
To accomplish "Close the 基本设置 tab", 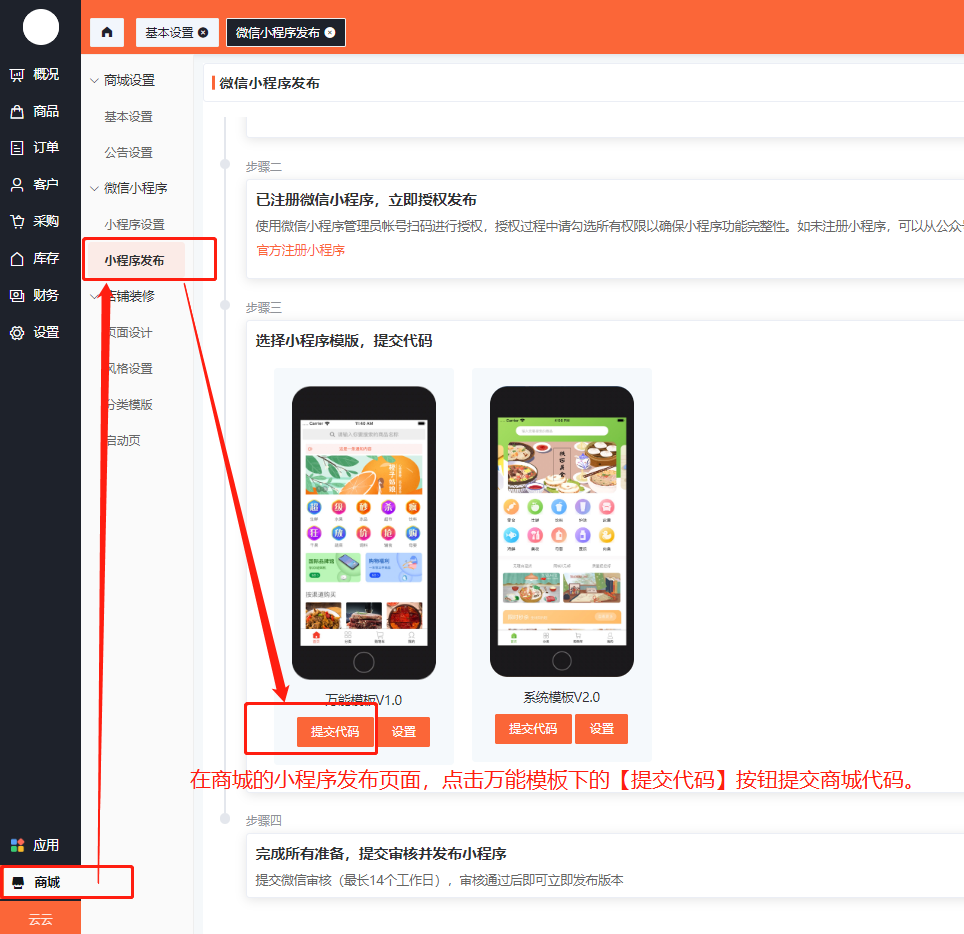I will tap(204, 32).
